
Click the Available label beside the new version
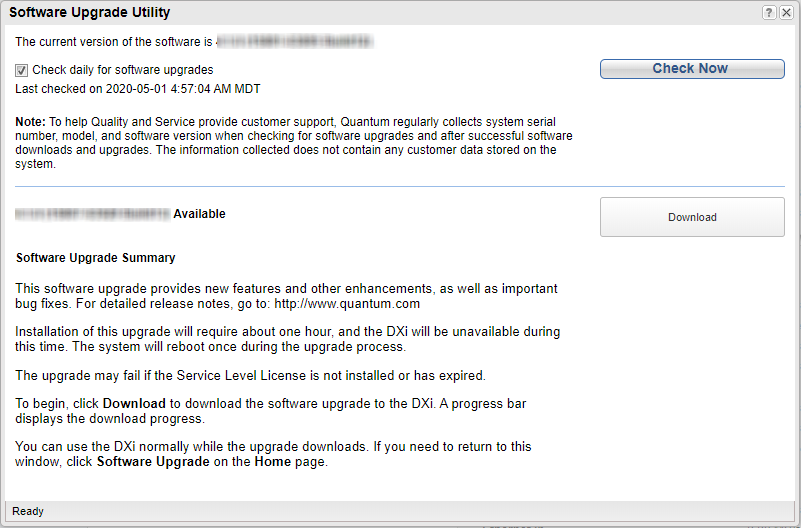click(200, 214)
